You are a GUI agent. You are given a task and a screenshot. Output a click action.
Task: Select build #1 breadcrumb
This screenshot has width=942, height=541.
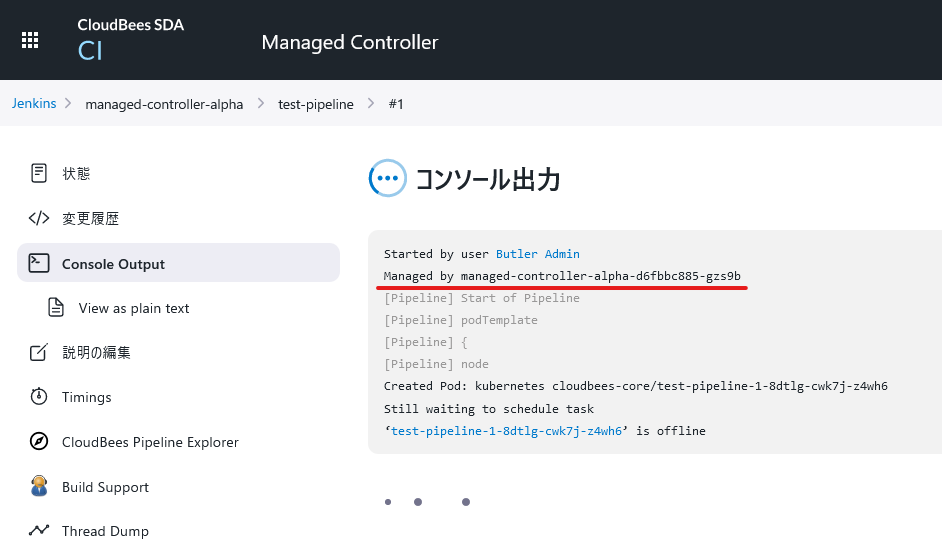pos(396,104)
